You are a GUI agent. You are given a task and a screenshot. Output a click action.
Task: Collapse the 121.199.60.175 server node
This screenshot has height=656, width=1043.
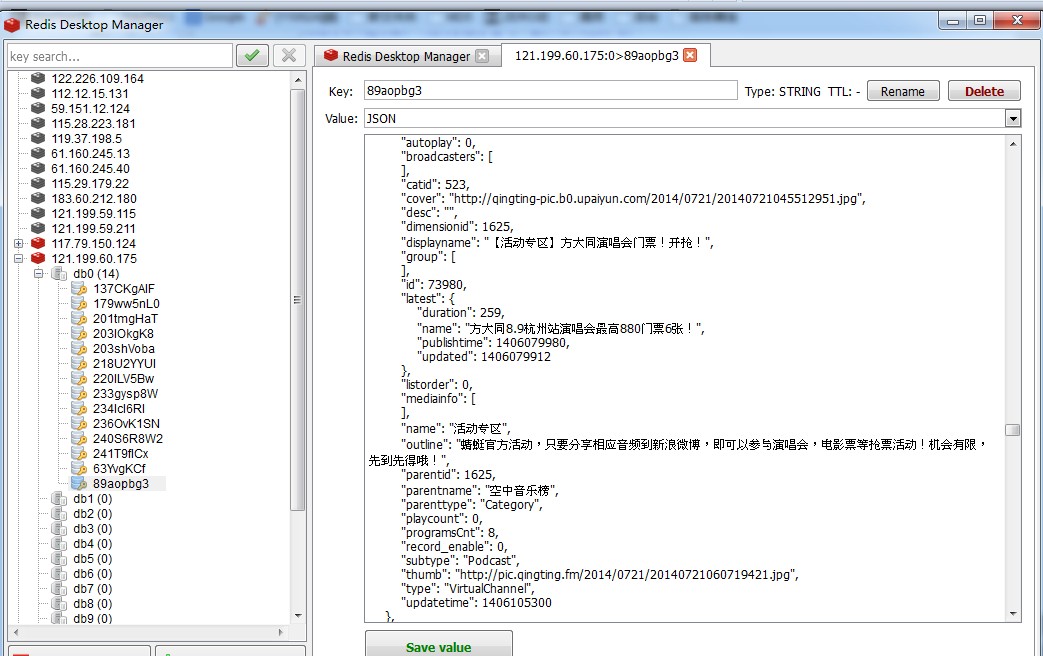pyautogui.click(x=19, y=258)
